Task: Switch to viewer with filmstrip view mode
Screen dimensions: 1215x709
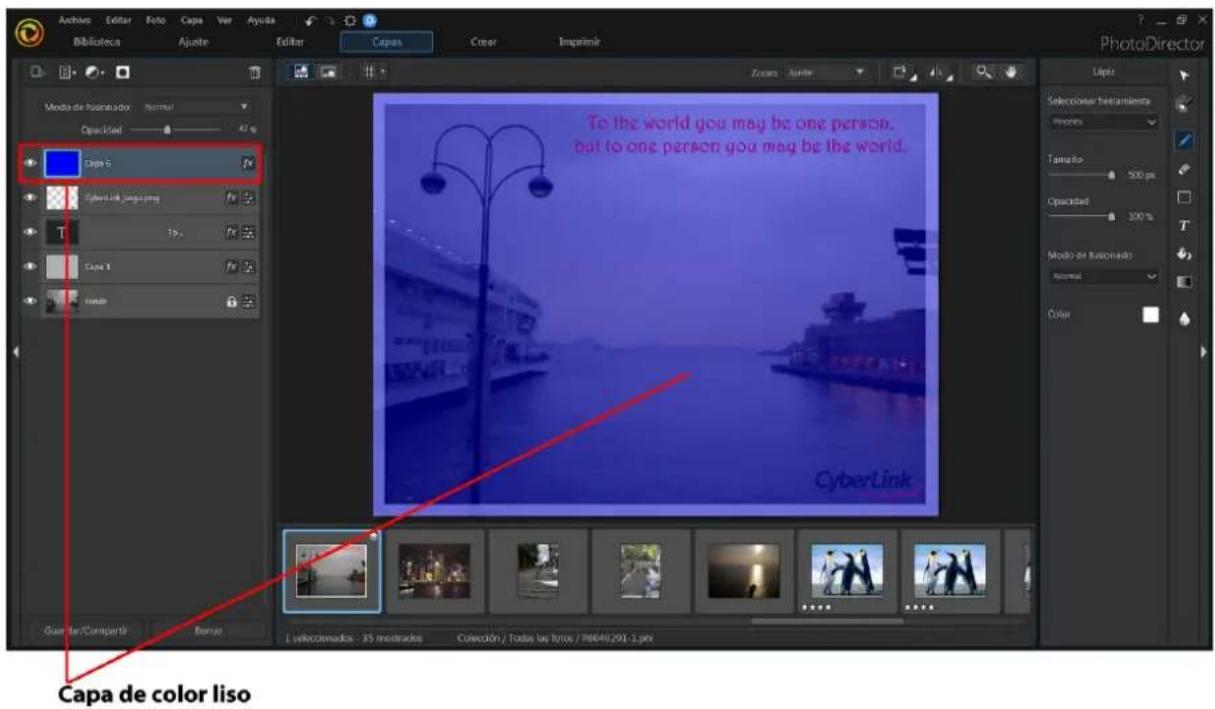Action: (302, 73)
